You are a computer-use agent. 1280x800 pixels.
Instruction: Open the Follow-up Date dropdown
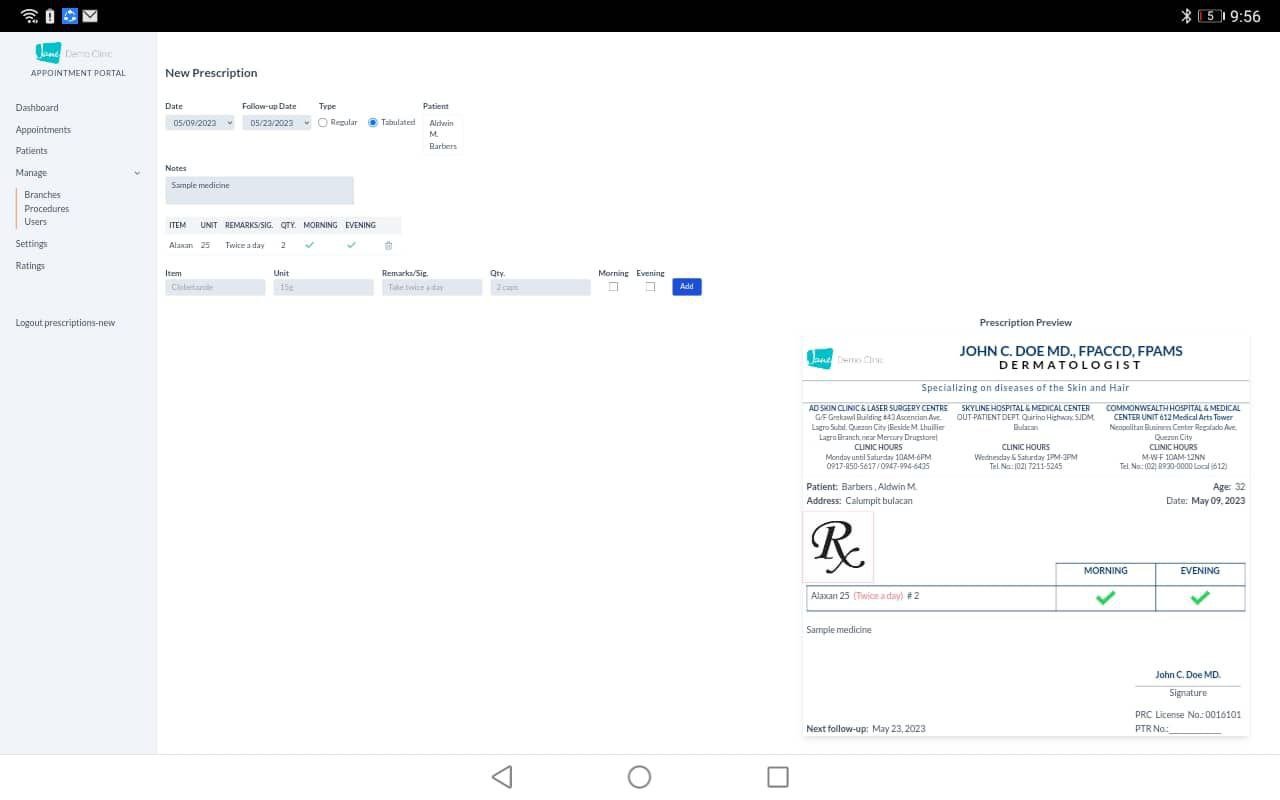point(276,123)
